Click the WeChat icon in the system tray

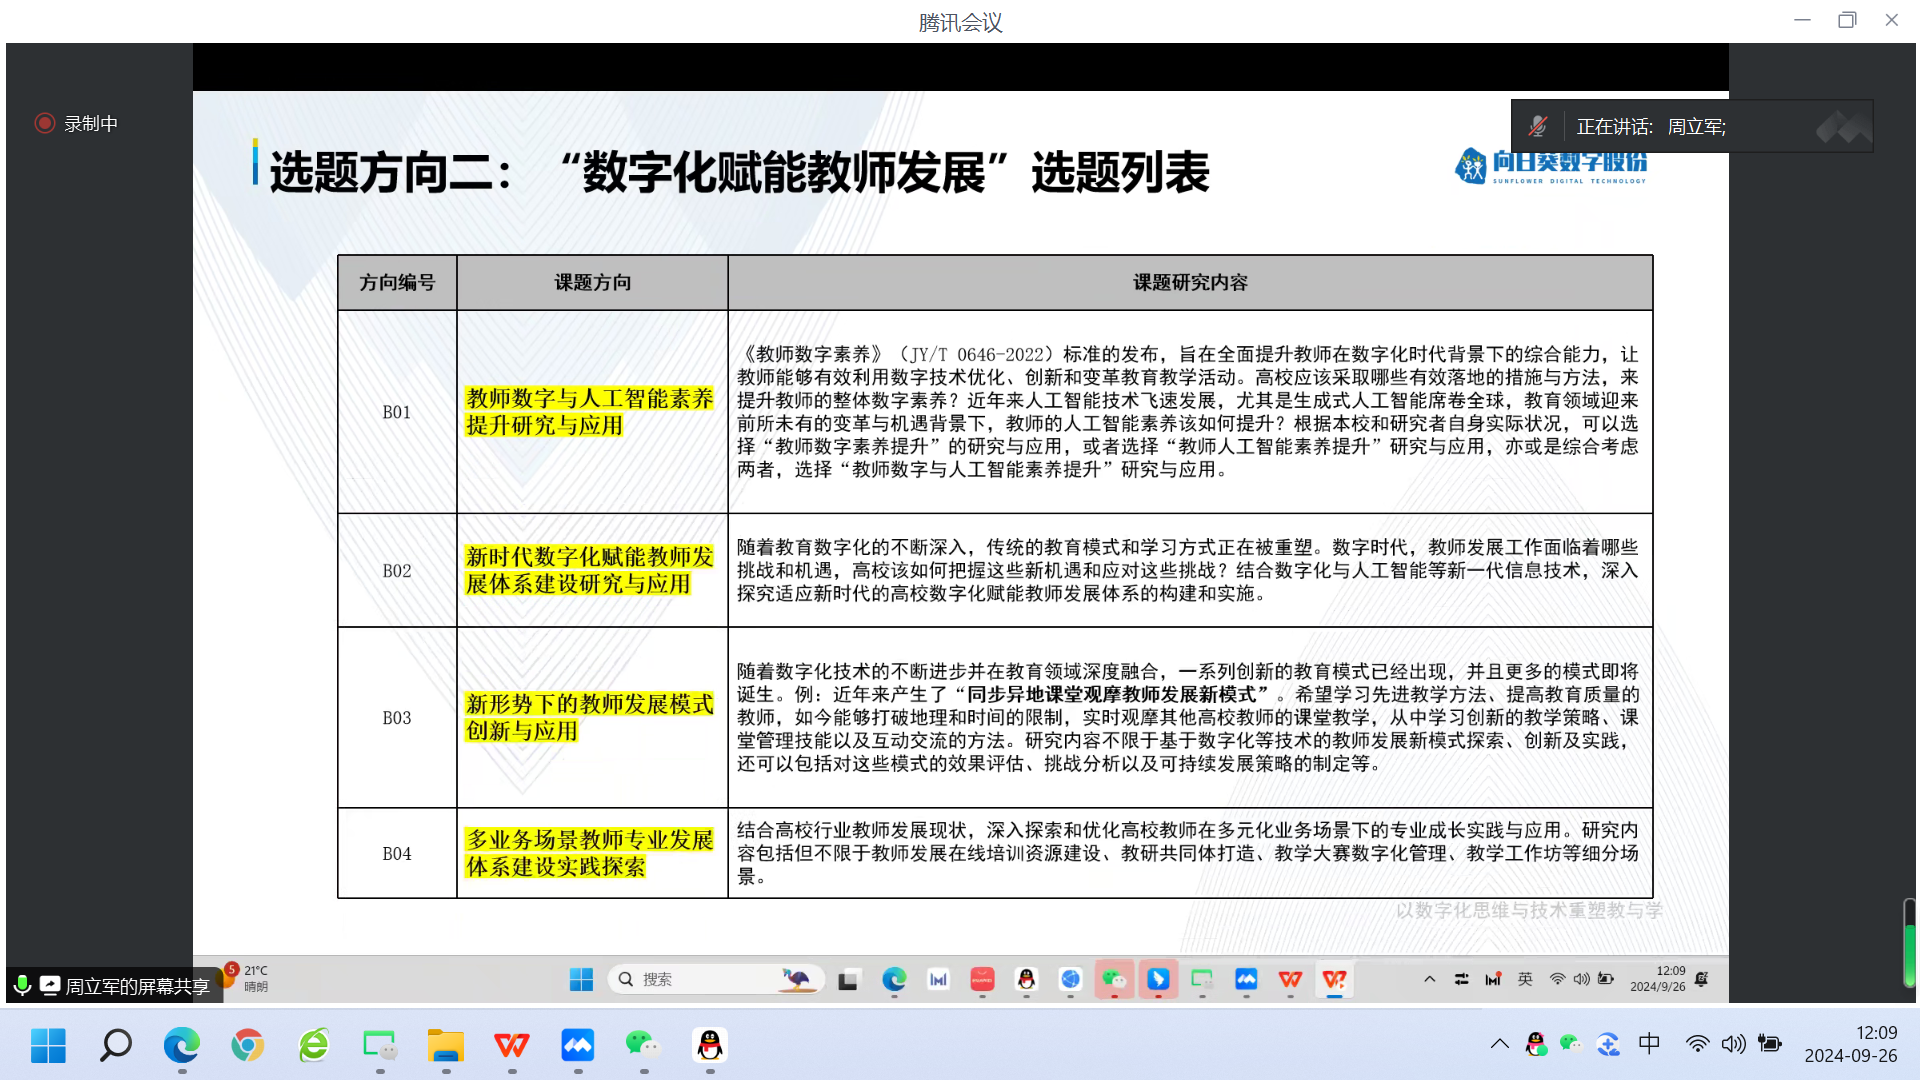click(x=1571, y=1044)
